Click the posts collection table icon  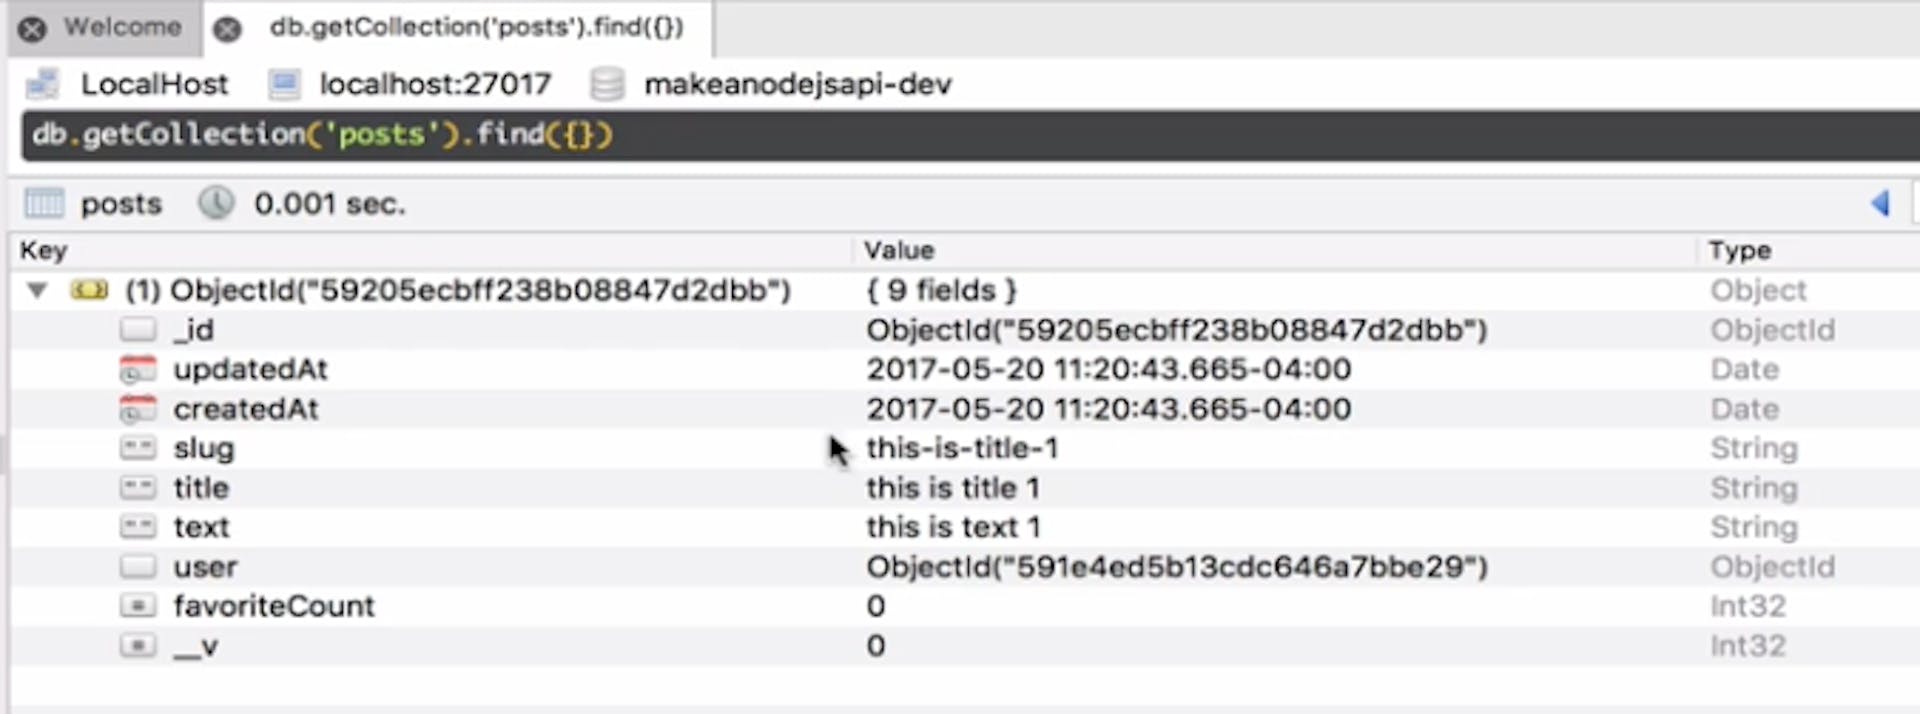coord(44,203)
